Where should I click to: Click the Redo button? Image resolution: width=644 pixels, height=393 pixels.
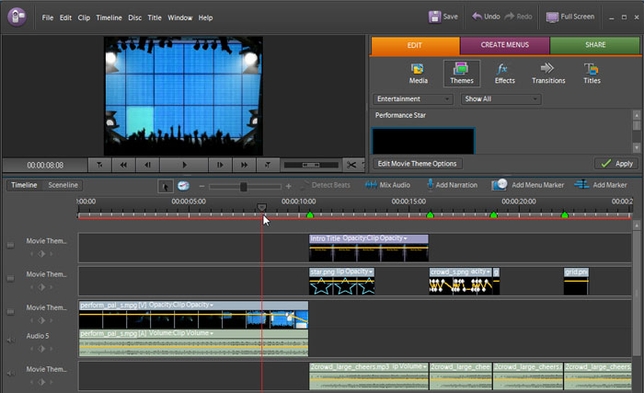tap(518, 16)
